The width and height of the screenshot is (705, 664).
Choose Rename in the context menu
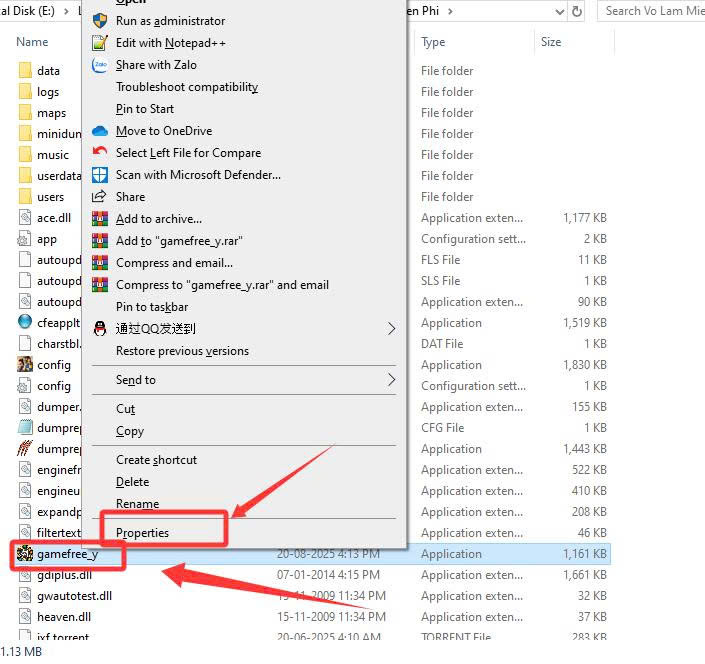tap(137, 504)
